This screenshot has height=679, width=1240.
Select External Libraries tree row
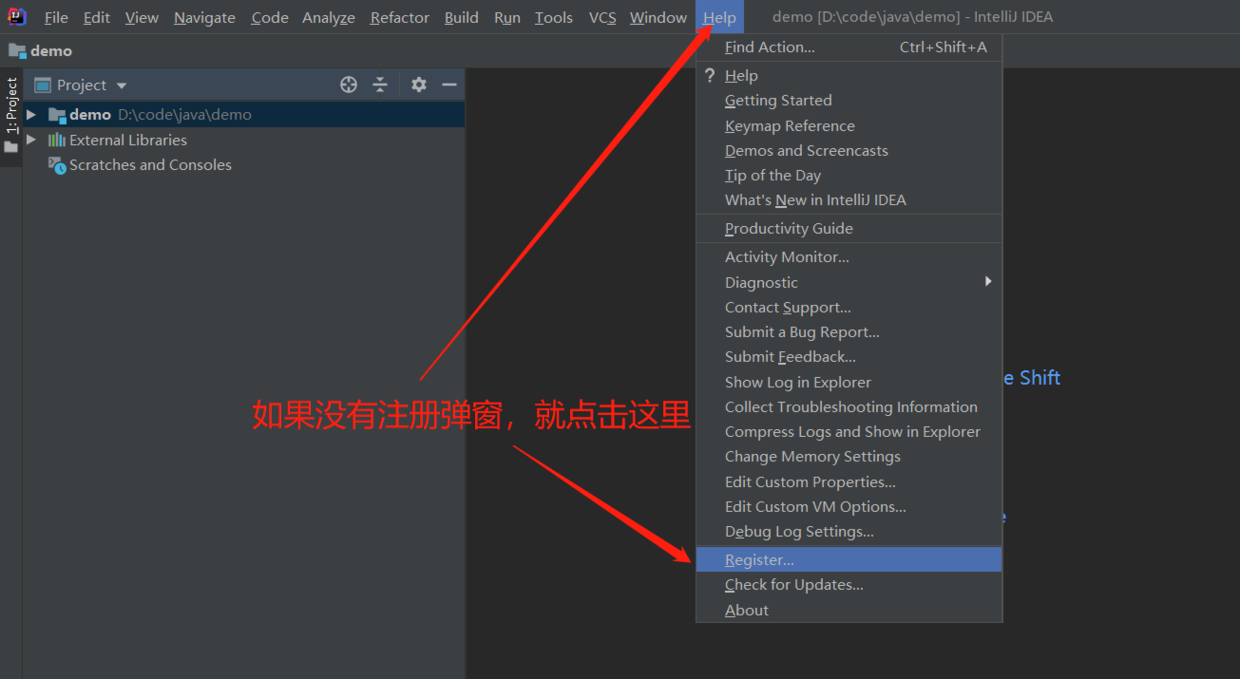click(x=244, y=140)
